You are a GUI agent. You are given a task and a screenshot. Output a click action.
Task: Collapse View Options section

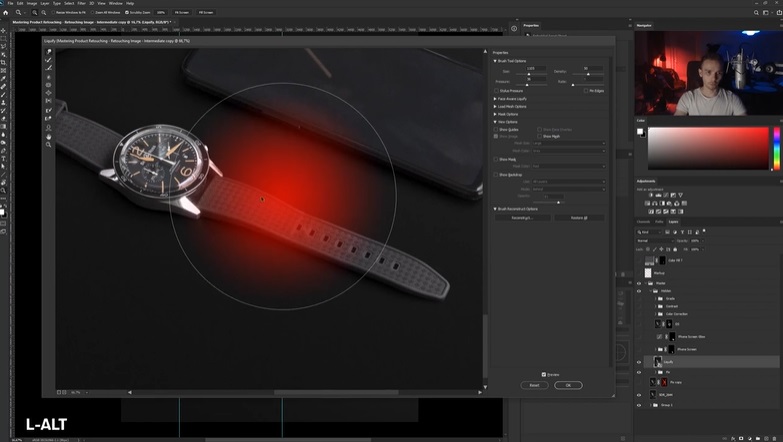click(495, 122)
